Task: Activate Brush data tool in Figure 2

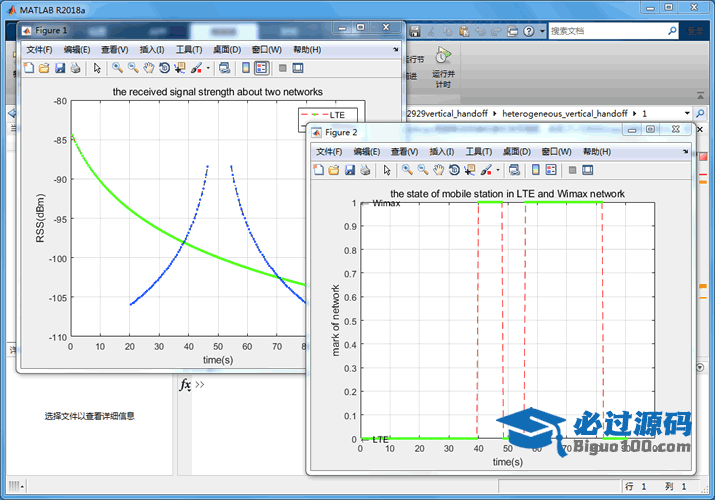Action: (486, 170)
